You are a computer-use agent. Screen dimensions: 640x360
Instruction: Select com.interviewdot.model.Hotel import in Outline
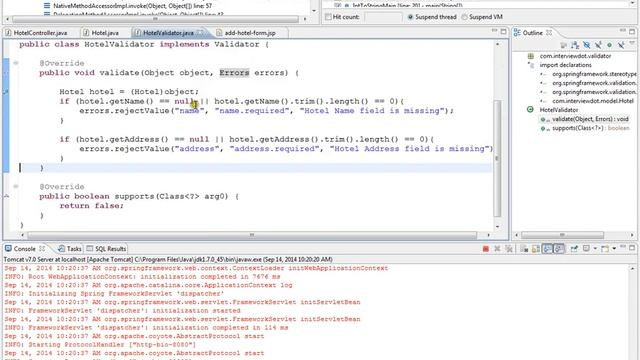pyautogui.click(x=593, y=101)
